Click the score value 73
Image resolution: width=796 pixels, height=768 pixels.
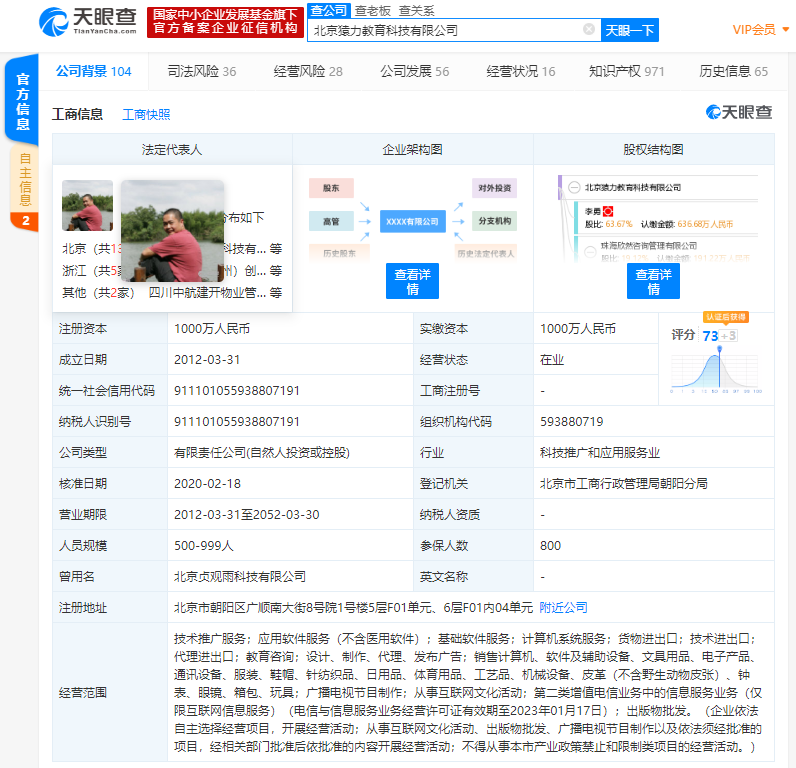coord(710,336)
